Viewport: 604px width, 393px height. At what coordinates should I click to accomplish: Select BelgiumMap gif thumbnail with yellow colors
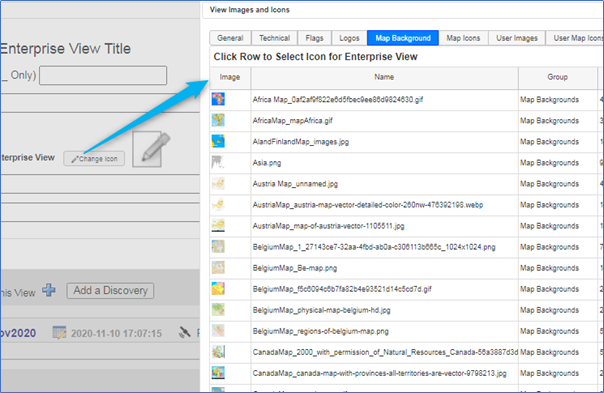coord(218,289)
